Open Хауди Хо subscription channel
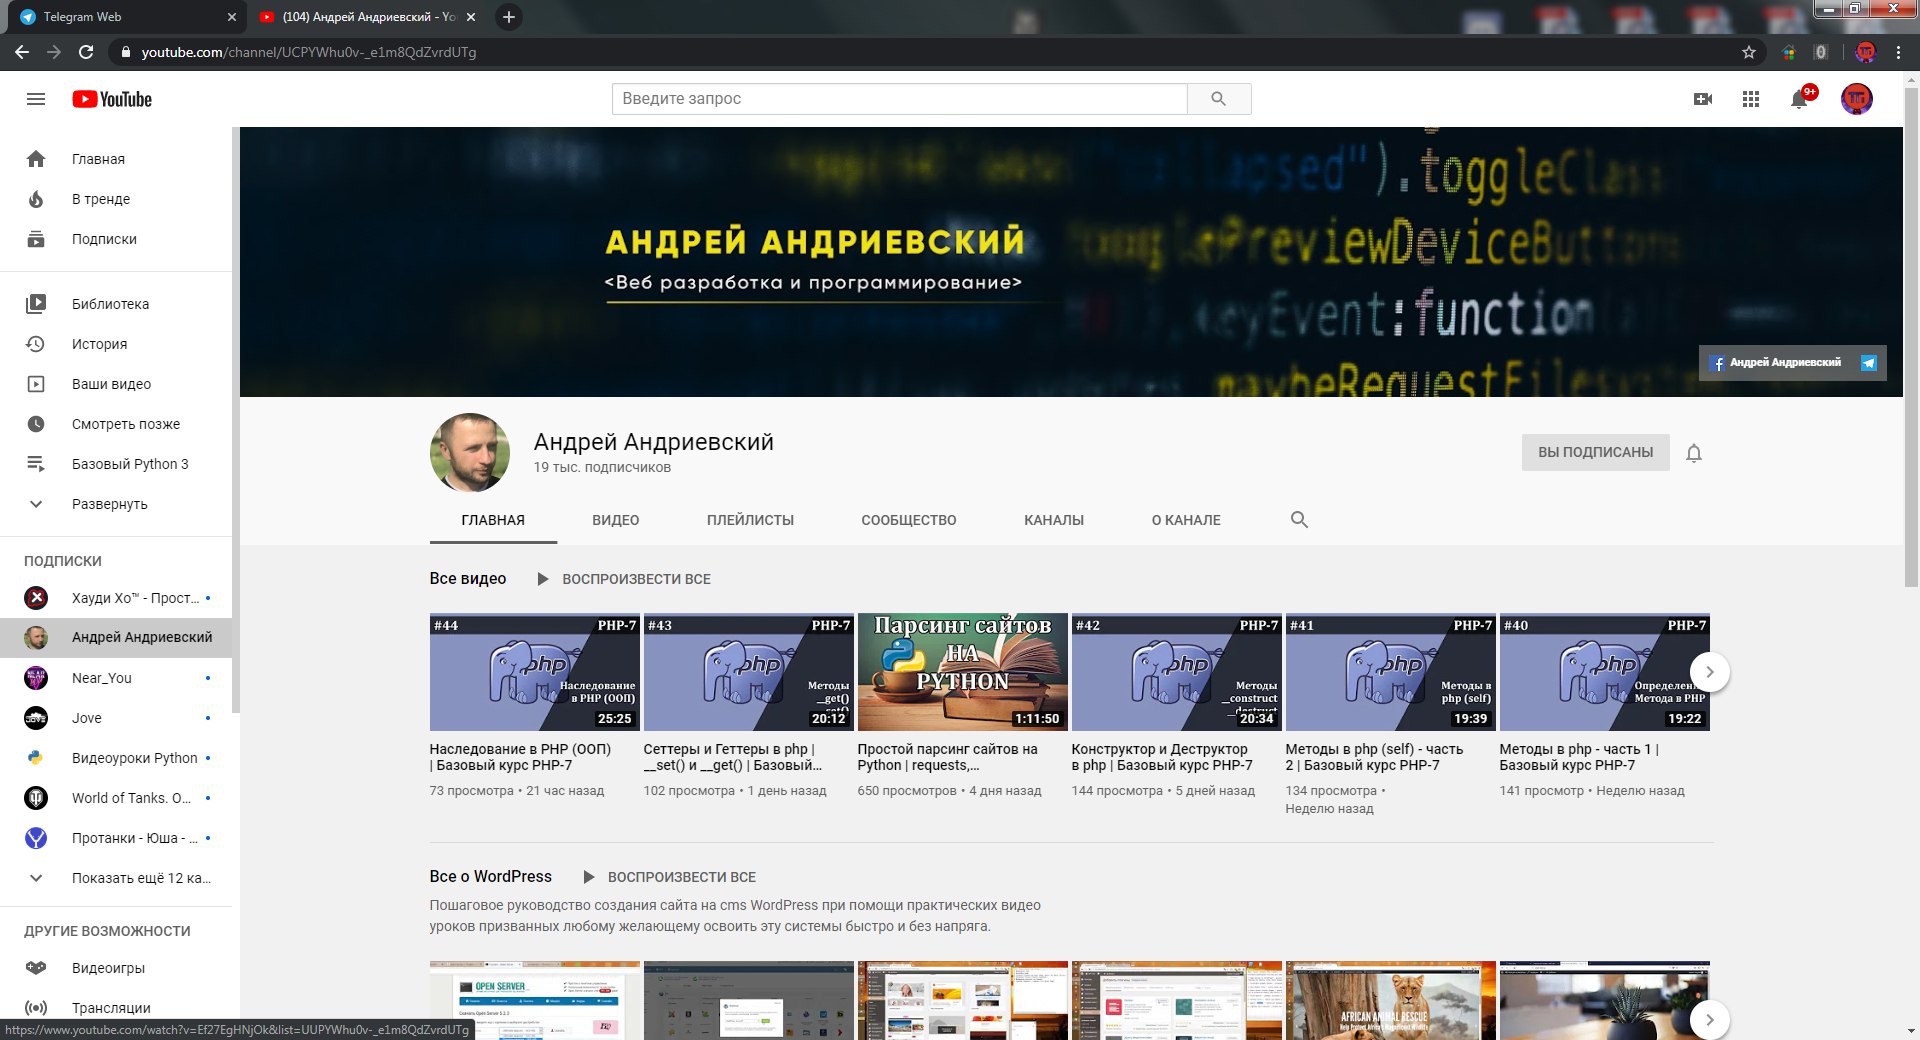This screenshot has height=1040, width=1920. pos(116,598)
